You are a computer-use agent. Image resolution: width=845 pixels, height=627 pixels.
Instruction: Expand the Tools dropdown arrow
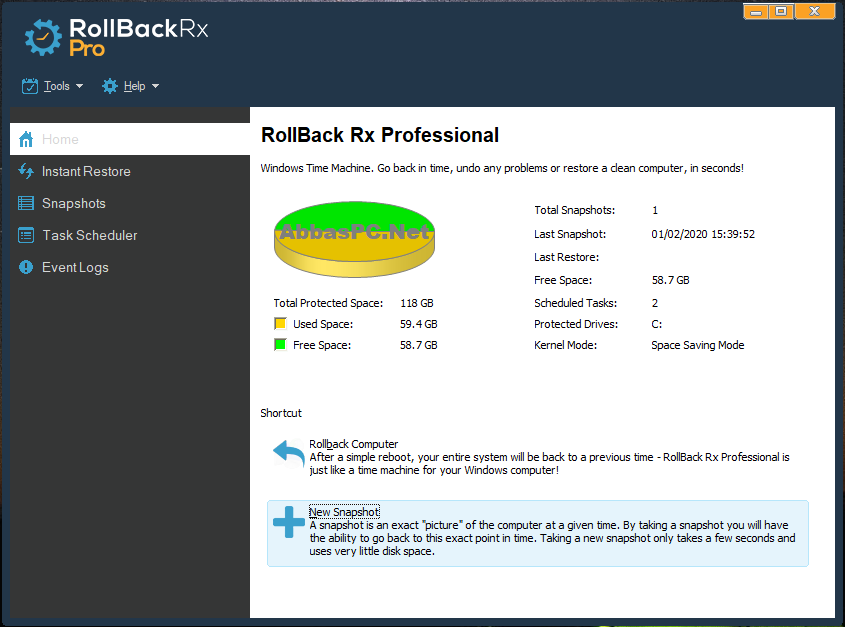(79, 86)
